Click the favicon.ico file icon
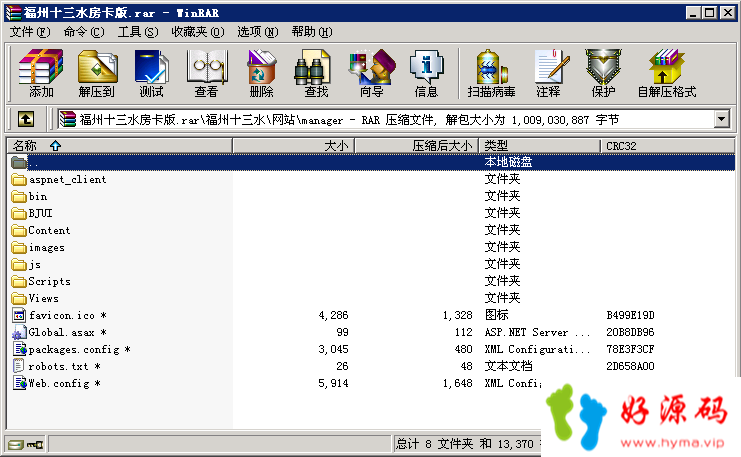Screen dimensions: 741x457 (x=19, y=315)
